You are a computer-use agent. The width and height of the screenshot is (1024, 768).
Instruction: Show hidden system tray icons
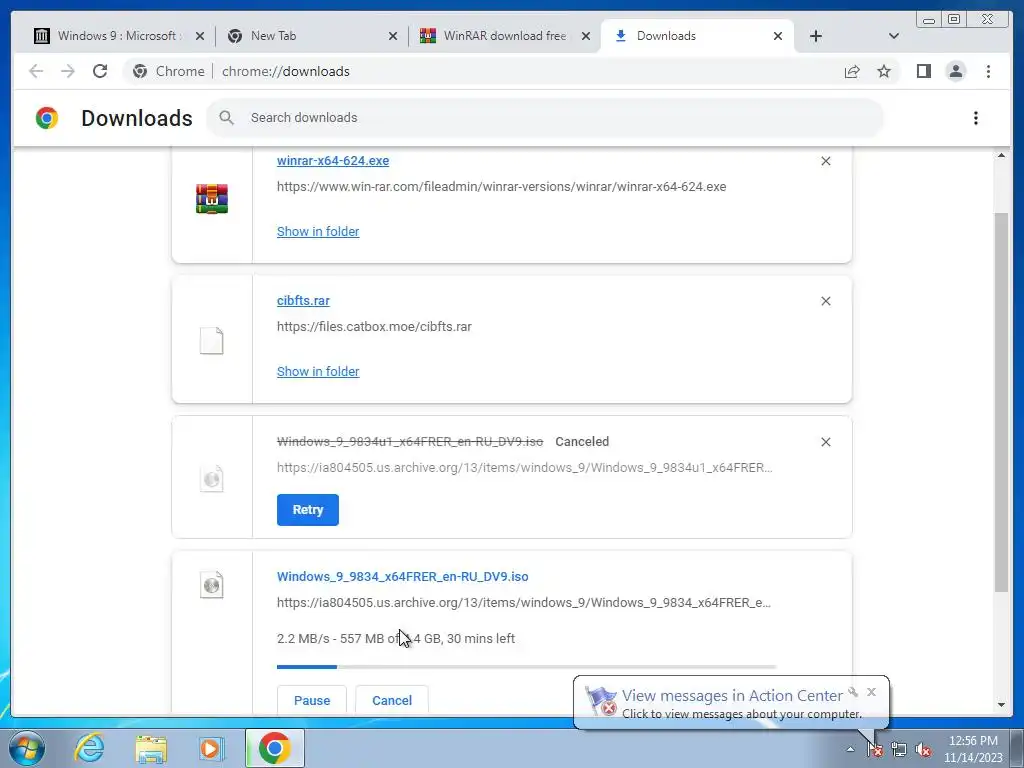pos(850,749)
